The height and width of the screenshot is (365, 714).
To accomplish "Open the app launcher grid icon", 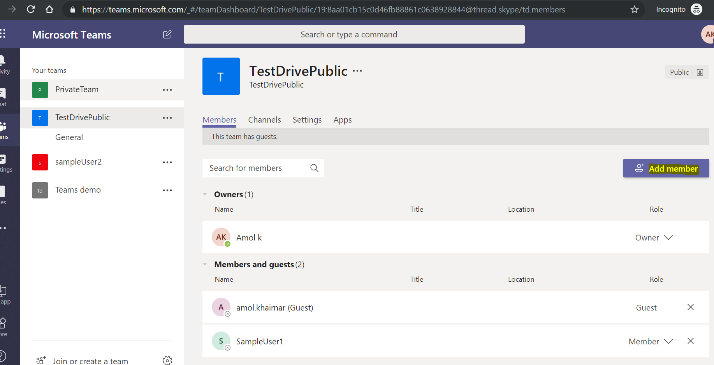I will (x=3, y=34).
